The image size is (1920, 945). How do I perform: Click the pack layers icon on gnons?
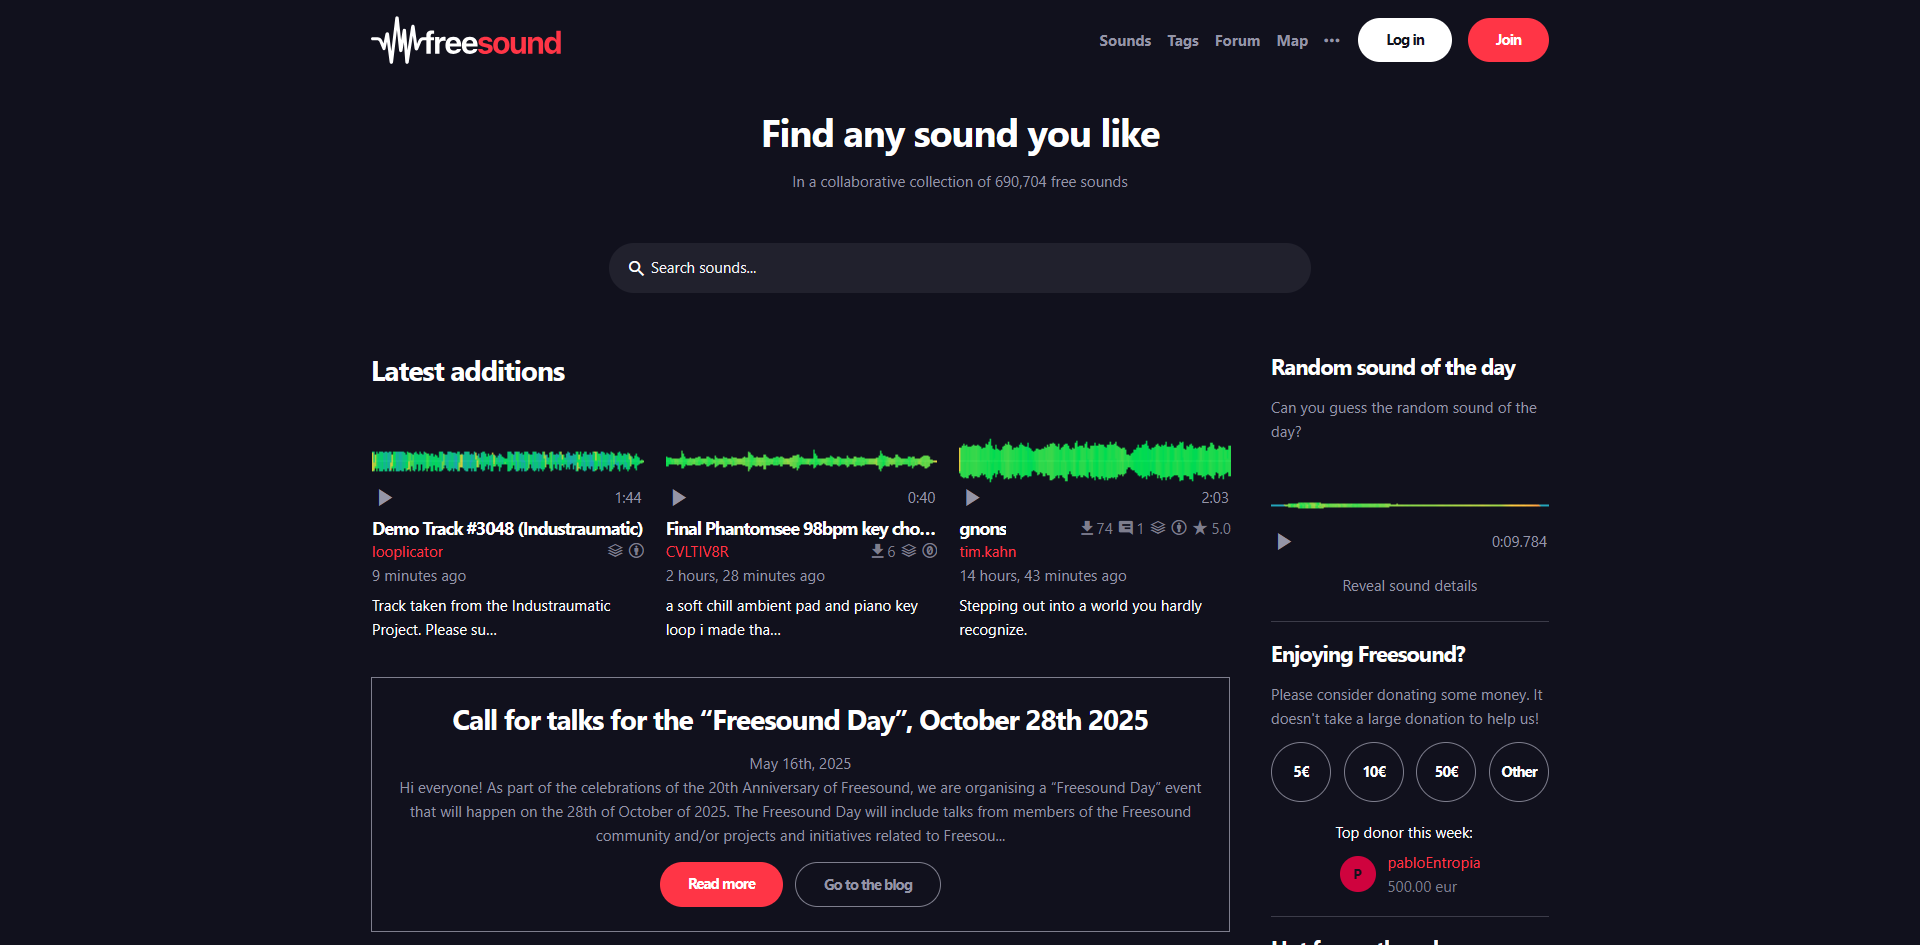click(x=1158, y=528)
